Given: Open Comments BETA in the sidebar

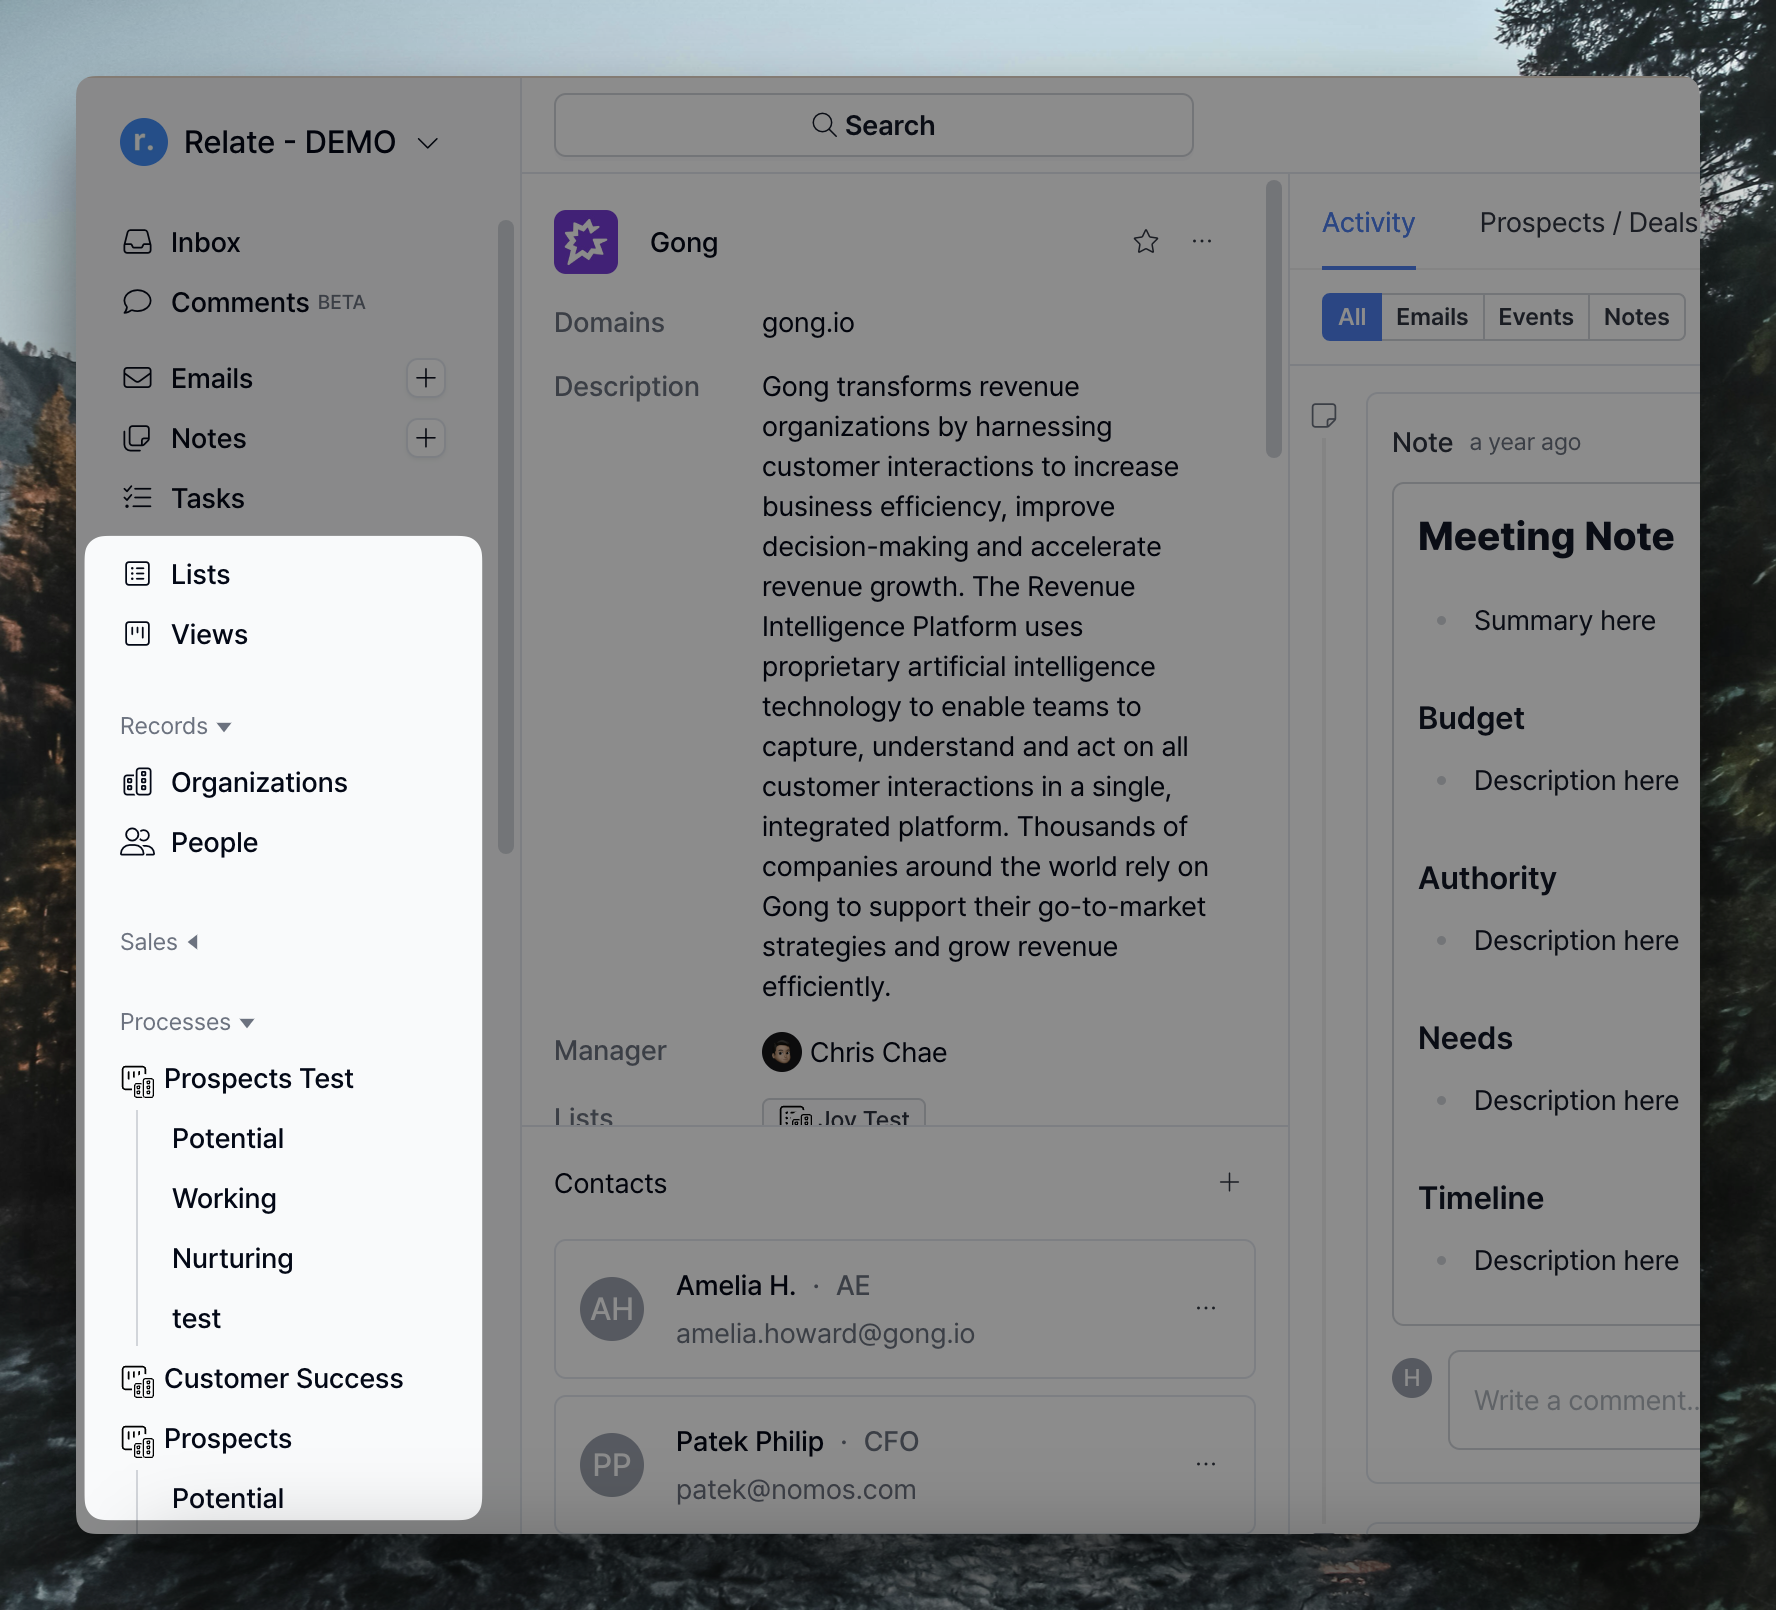Looking at the screenshot, I should [x=243, y=302].
